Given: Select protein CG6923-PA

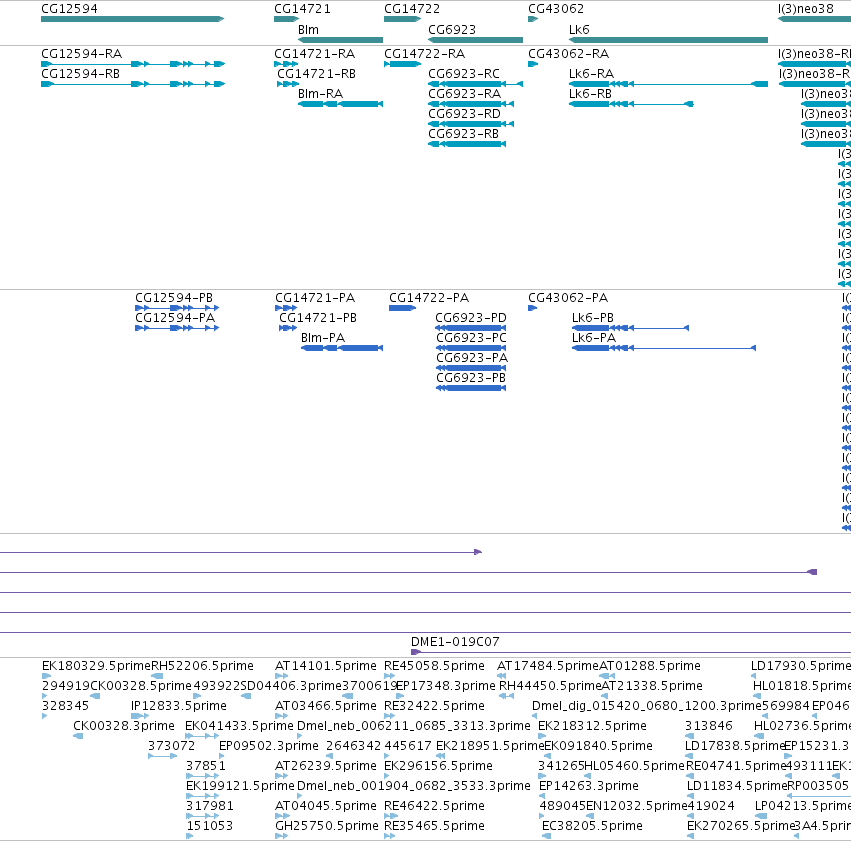Looking at the screenshot, I should coord(472,358).
